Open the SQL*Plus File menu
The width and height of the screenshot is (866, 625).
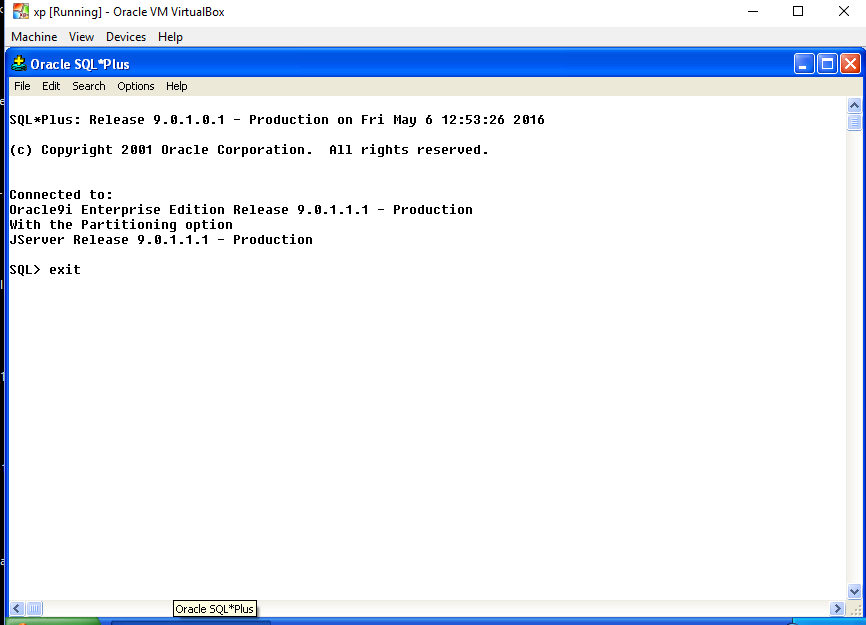coord(22,86)
